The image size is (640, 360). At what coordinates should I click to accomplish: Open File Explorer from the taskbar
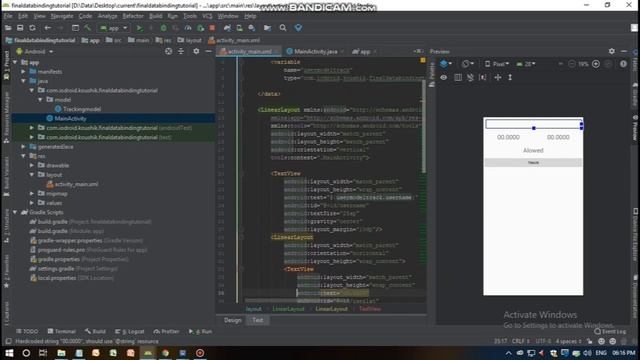(x=61, y=353)
